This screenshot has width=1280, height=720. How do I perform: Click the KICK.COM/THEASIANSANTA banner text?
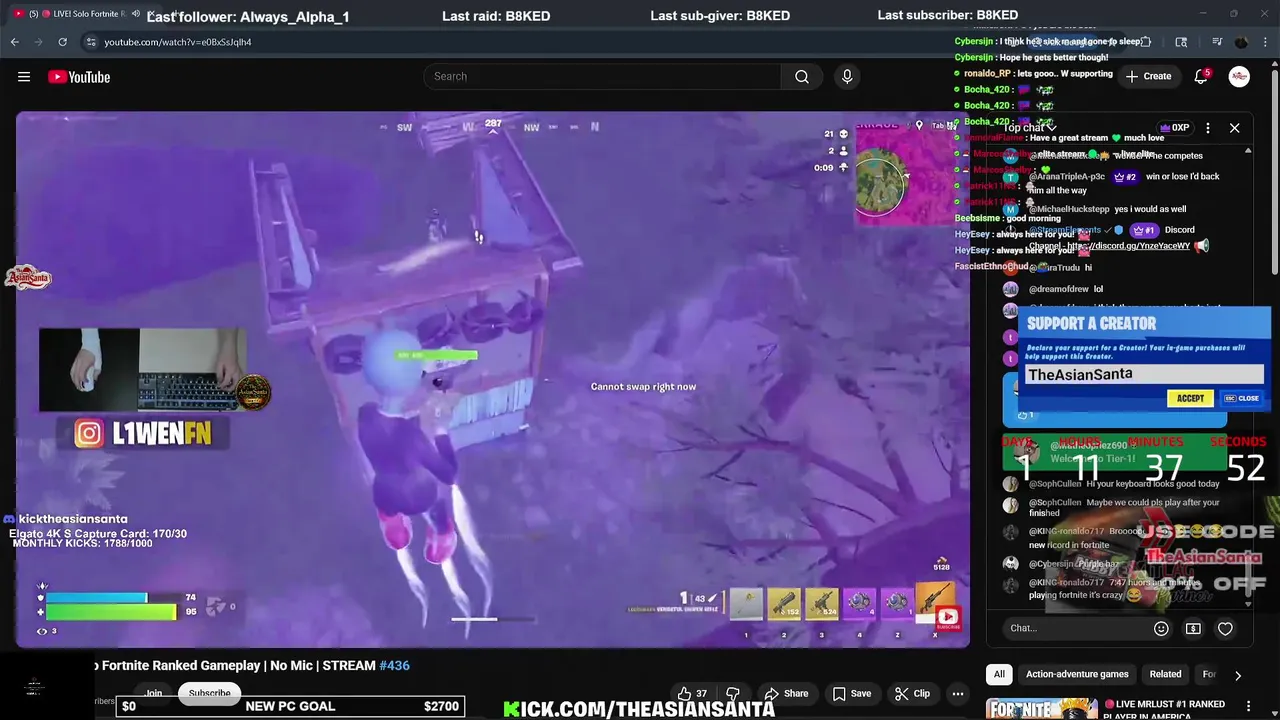pyautogui.click(x=639, y=709)
